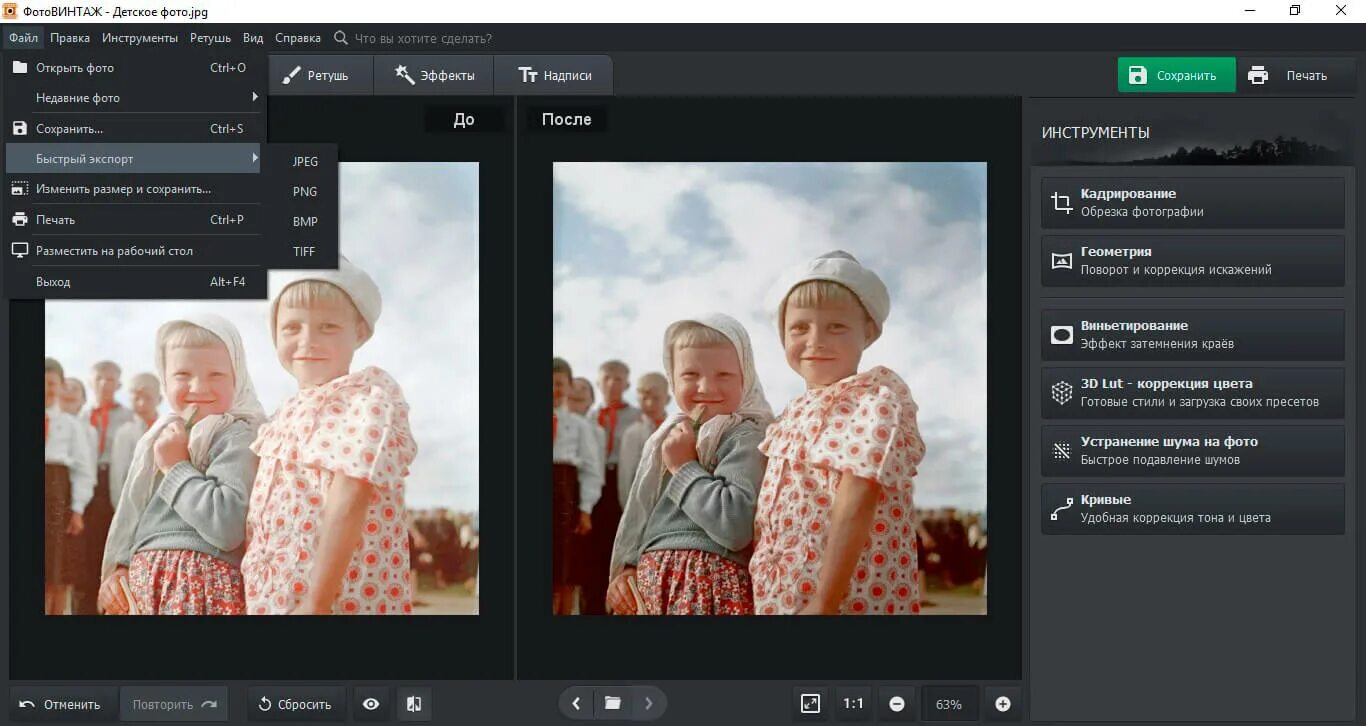Open the Виньетирование vignette tool
Viewport: 1366px width, 726px height.
pos(1193,335)
